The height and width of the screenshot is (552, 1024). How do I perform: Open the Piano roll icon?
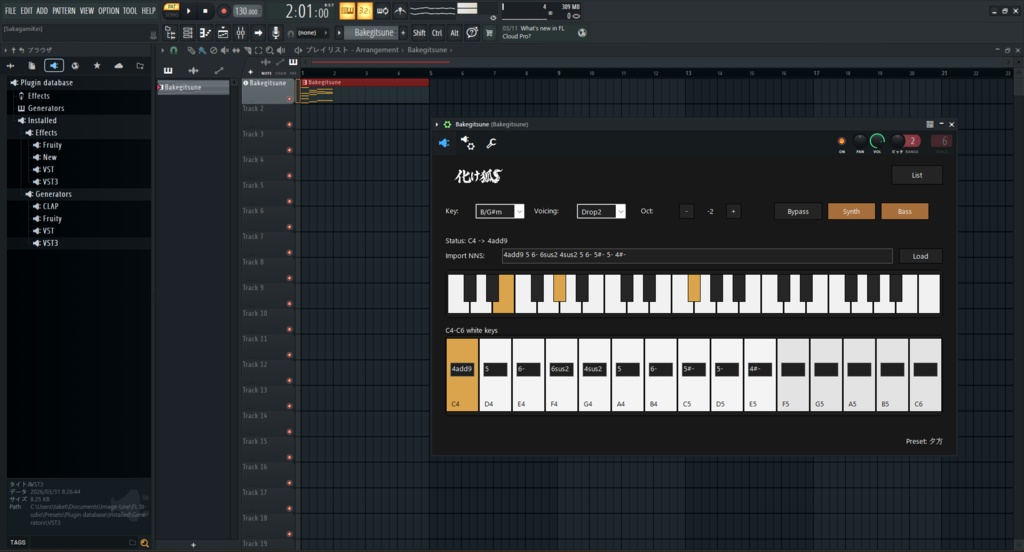coord(205,33)
